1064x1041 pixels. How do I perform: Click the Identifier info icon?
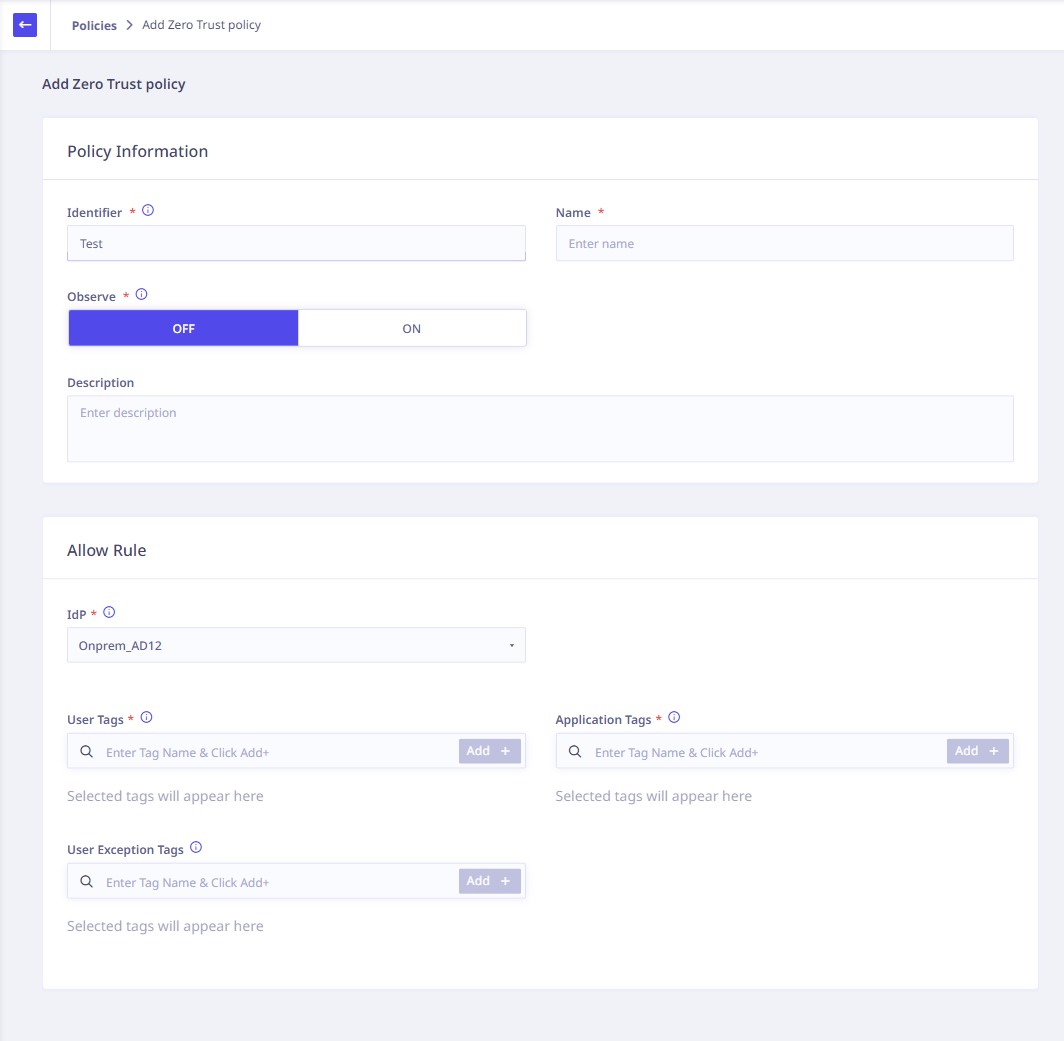coord(148,210)
